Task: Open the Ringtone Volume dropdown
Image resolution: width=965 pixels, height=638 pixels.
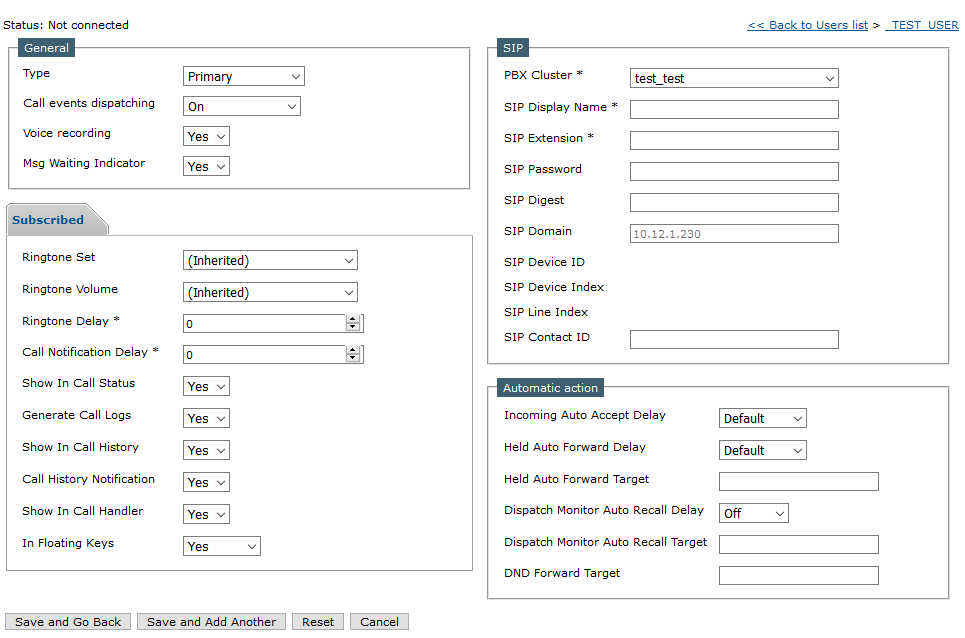Action: (270, 292)
